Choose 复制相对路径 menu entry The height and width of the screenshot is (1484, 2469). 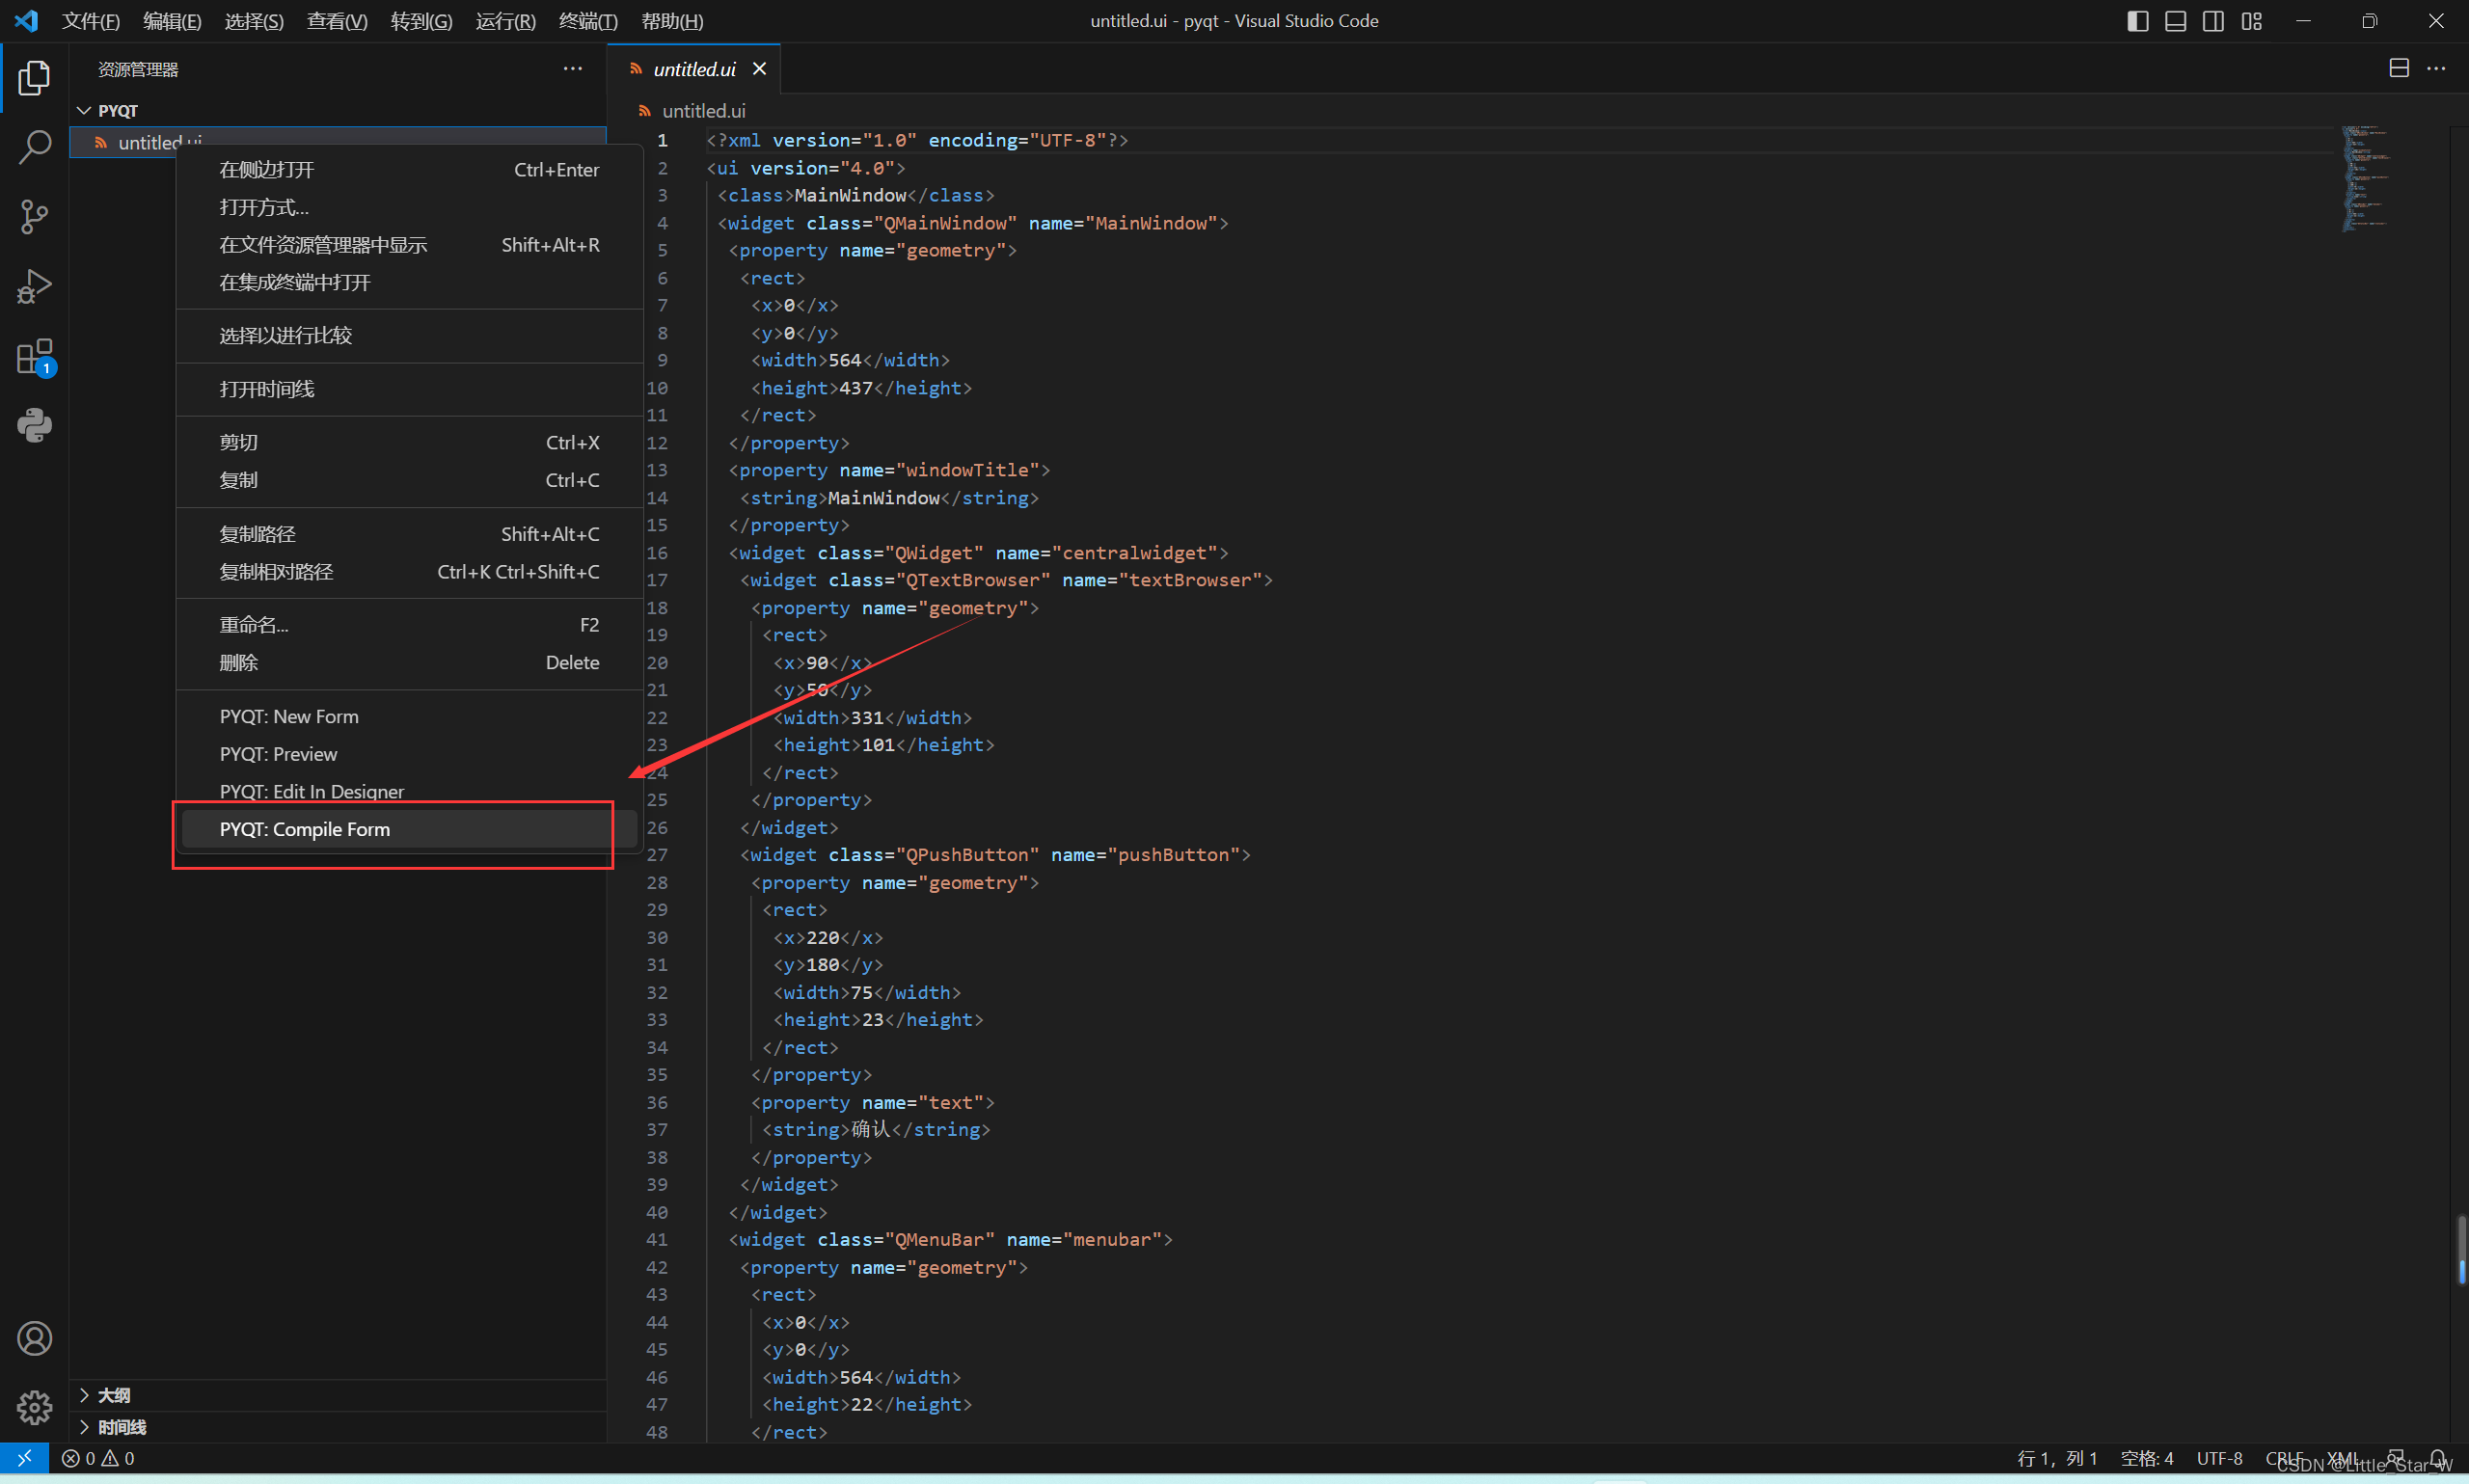point(409,572)
